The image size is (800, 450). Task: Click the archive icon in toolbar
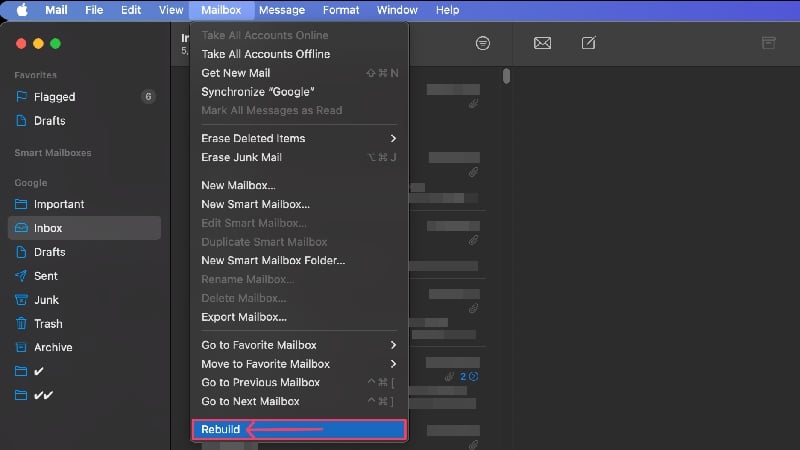pos(768,43)
